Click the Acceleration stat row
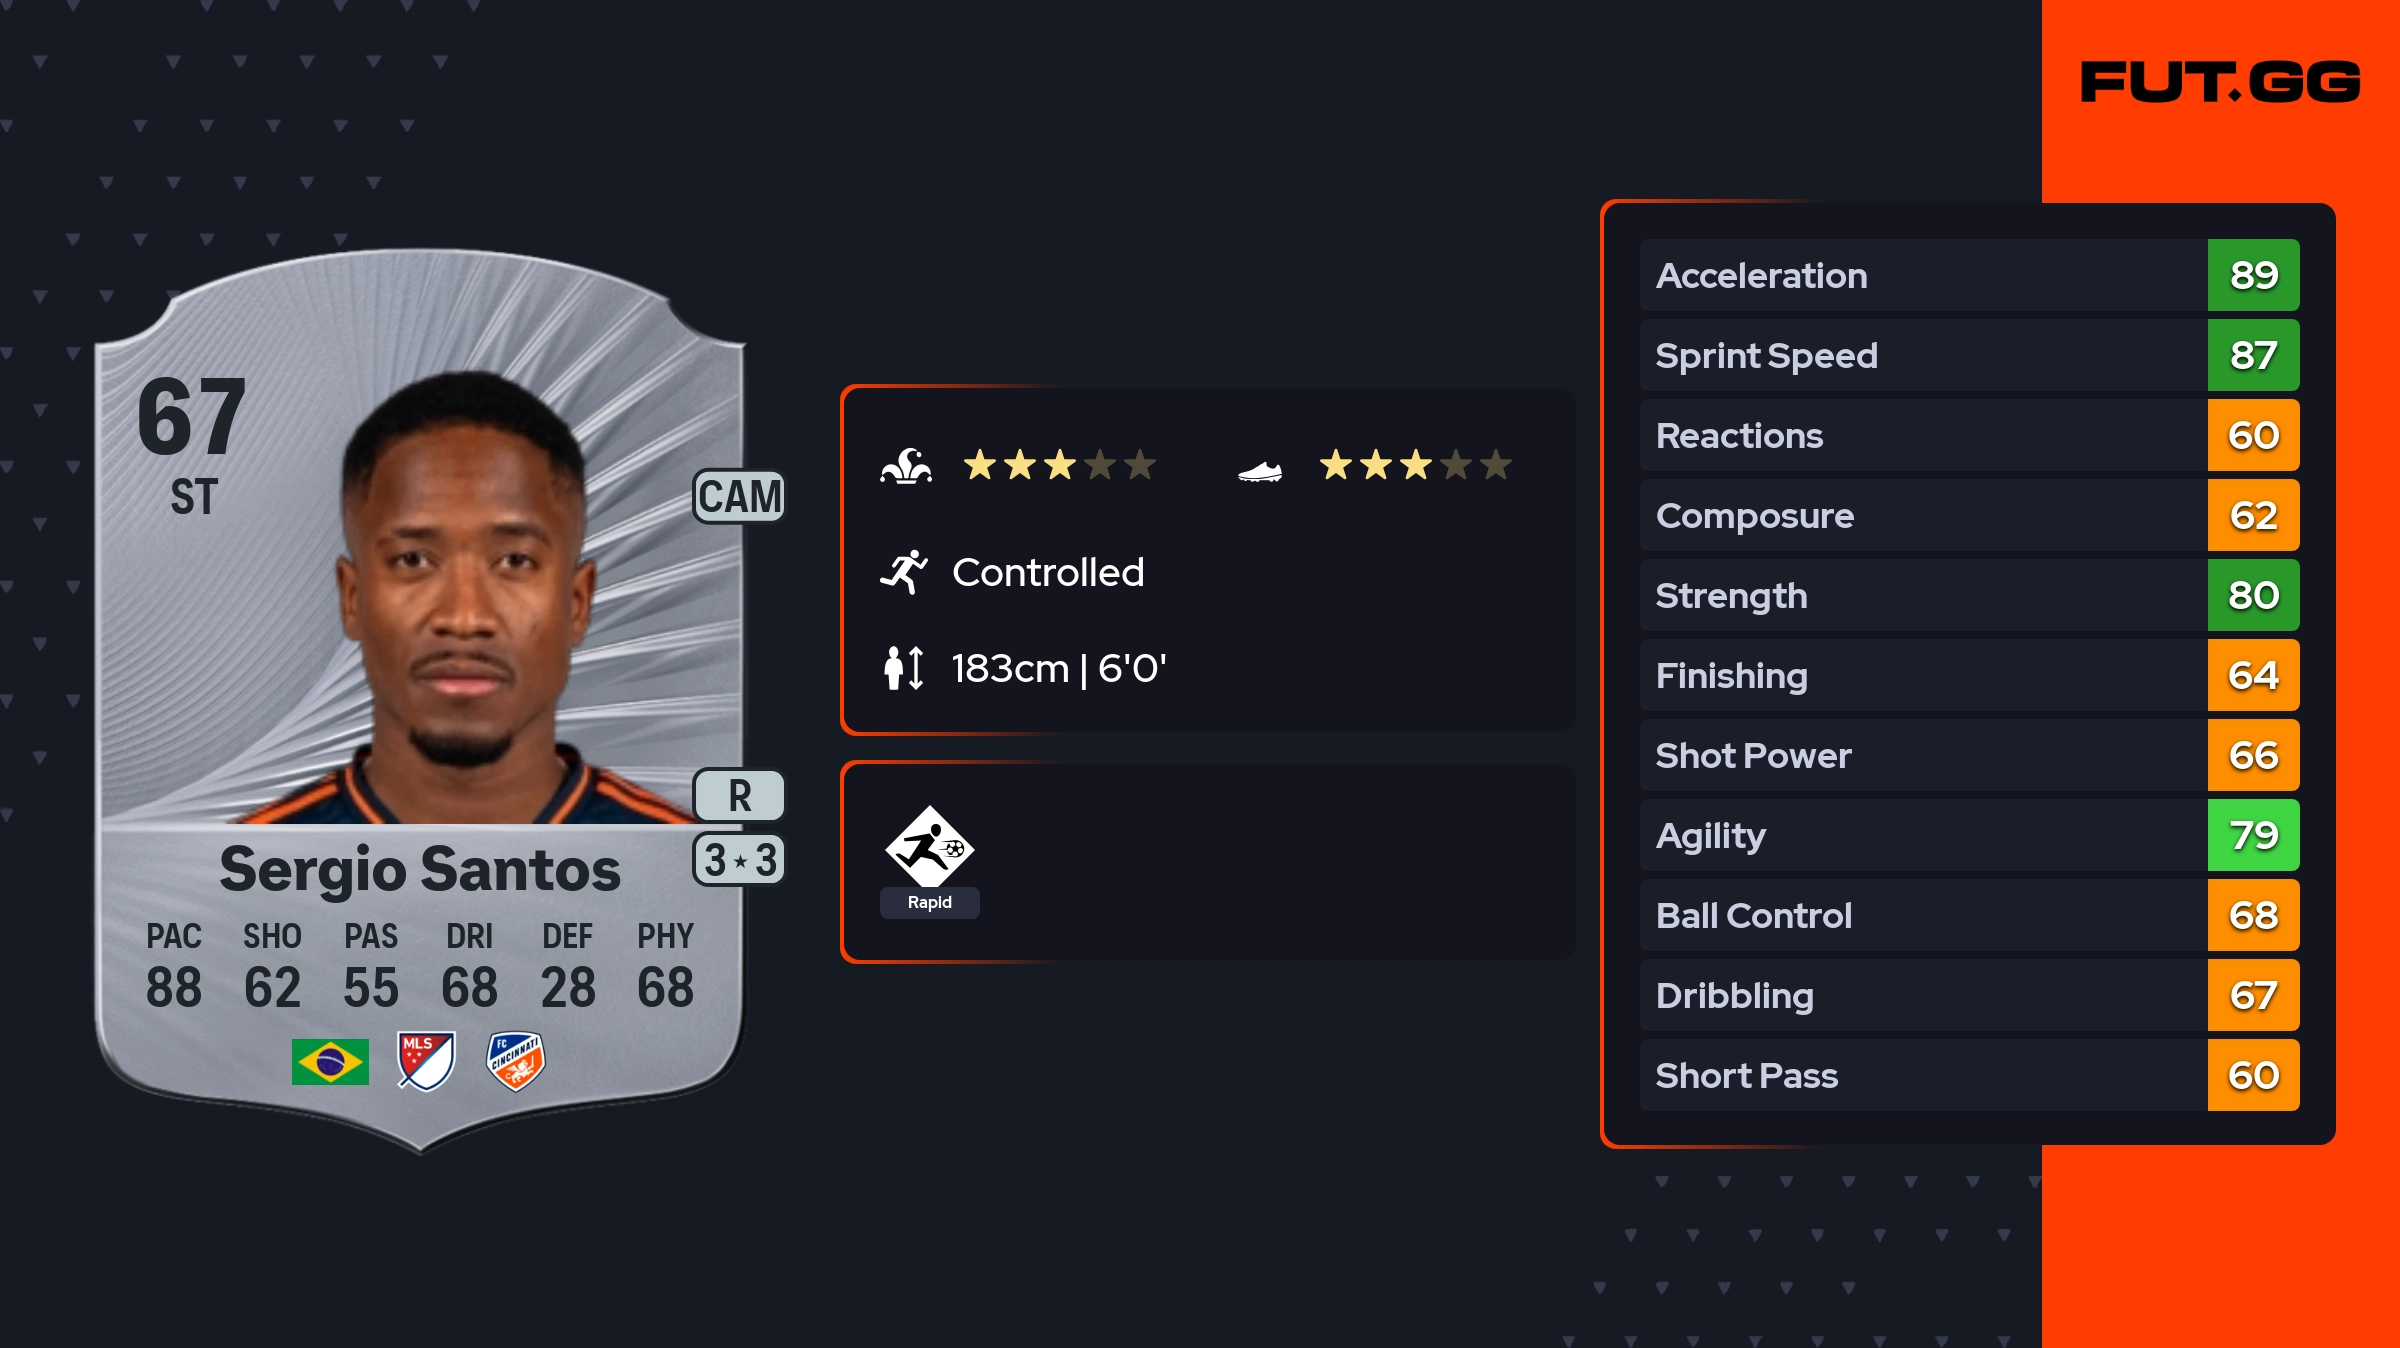 [x=1920, y=275]
